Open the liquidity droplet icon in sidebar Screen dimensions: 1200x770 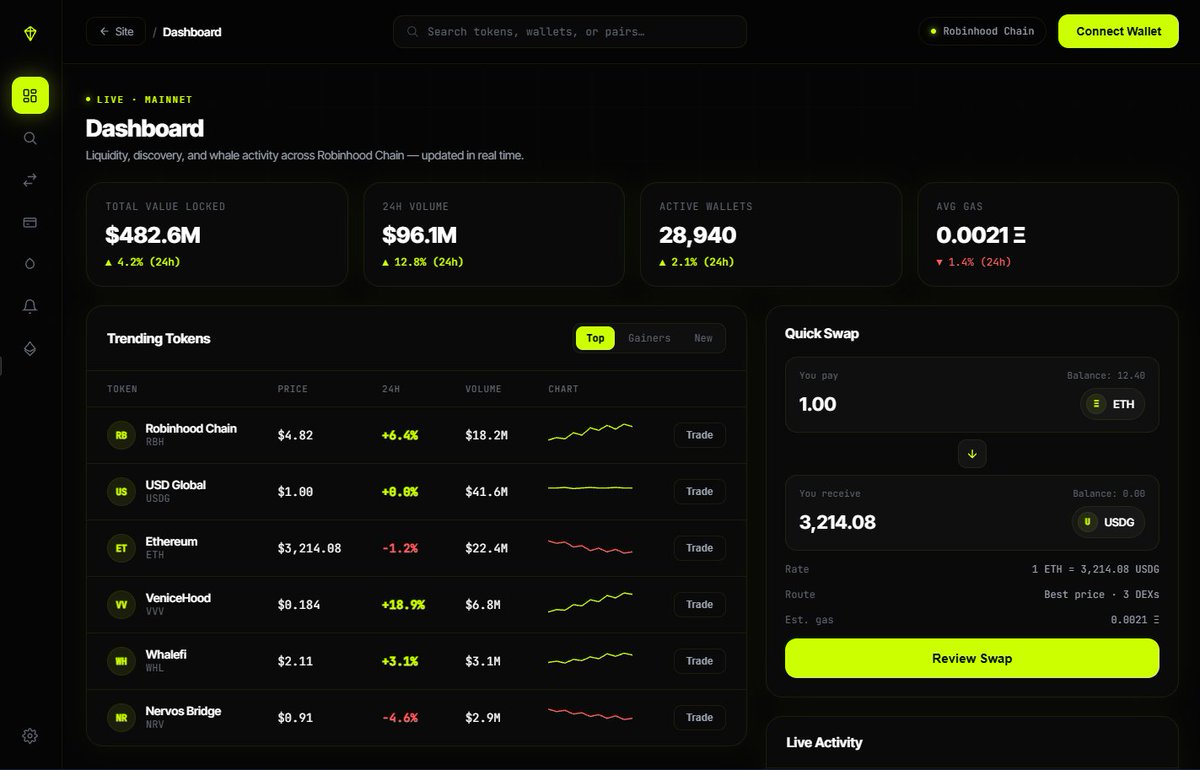click(x=30, y=264)
